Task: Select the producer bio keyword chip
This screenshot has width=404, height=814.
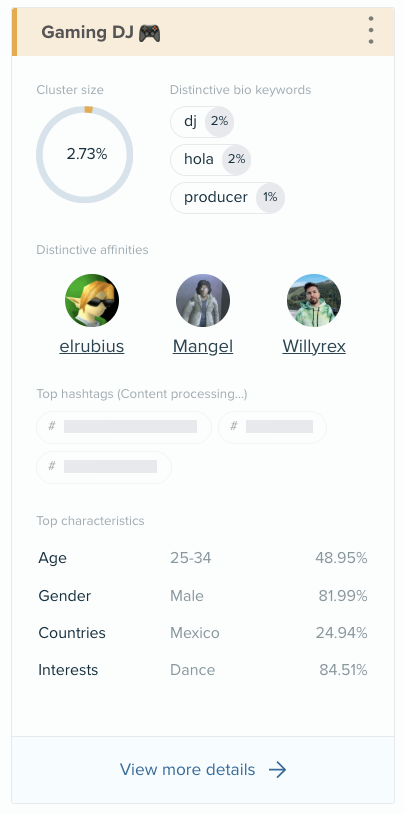Action: pos(227,197)
